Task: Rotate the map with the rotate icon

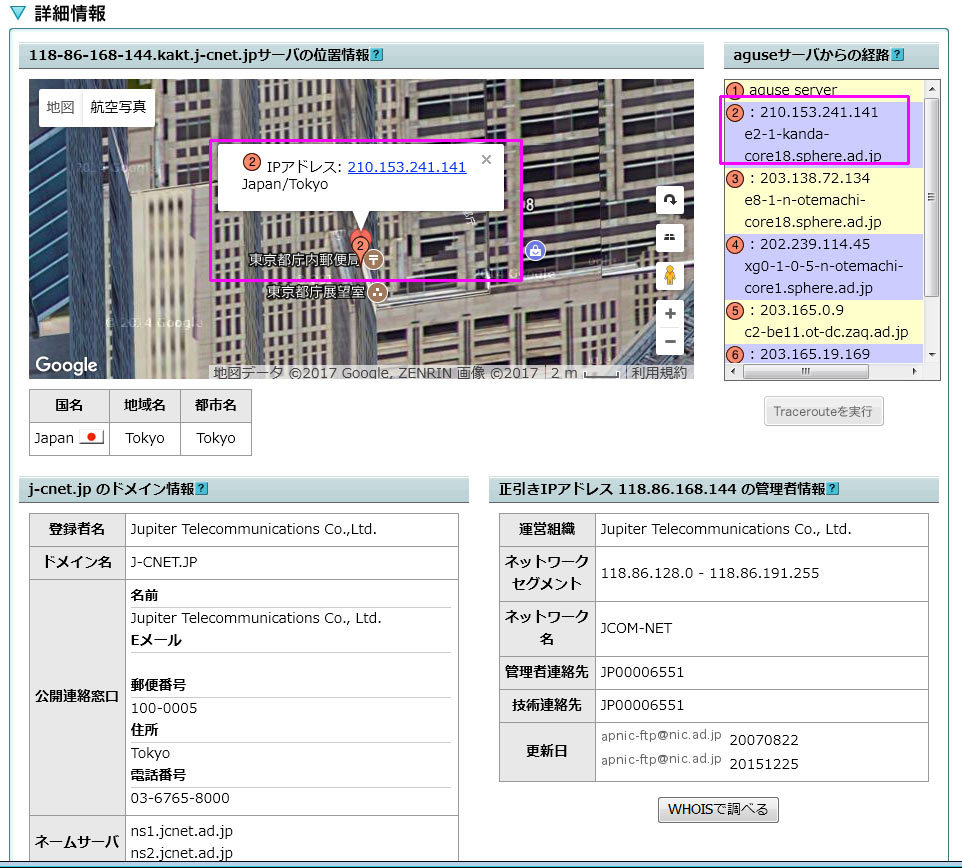Action: (x=670, y=200)
